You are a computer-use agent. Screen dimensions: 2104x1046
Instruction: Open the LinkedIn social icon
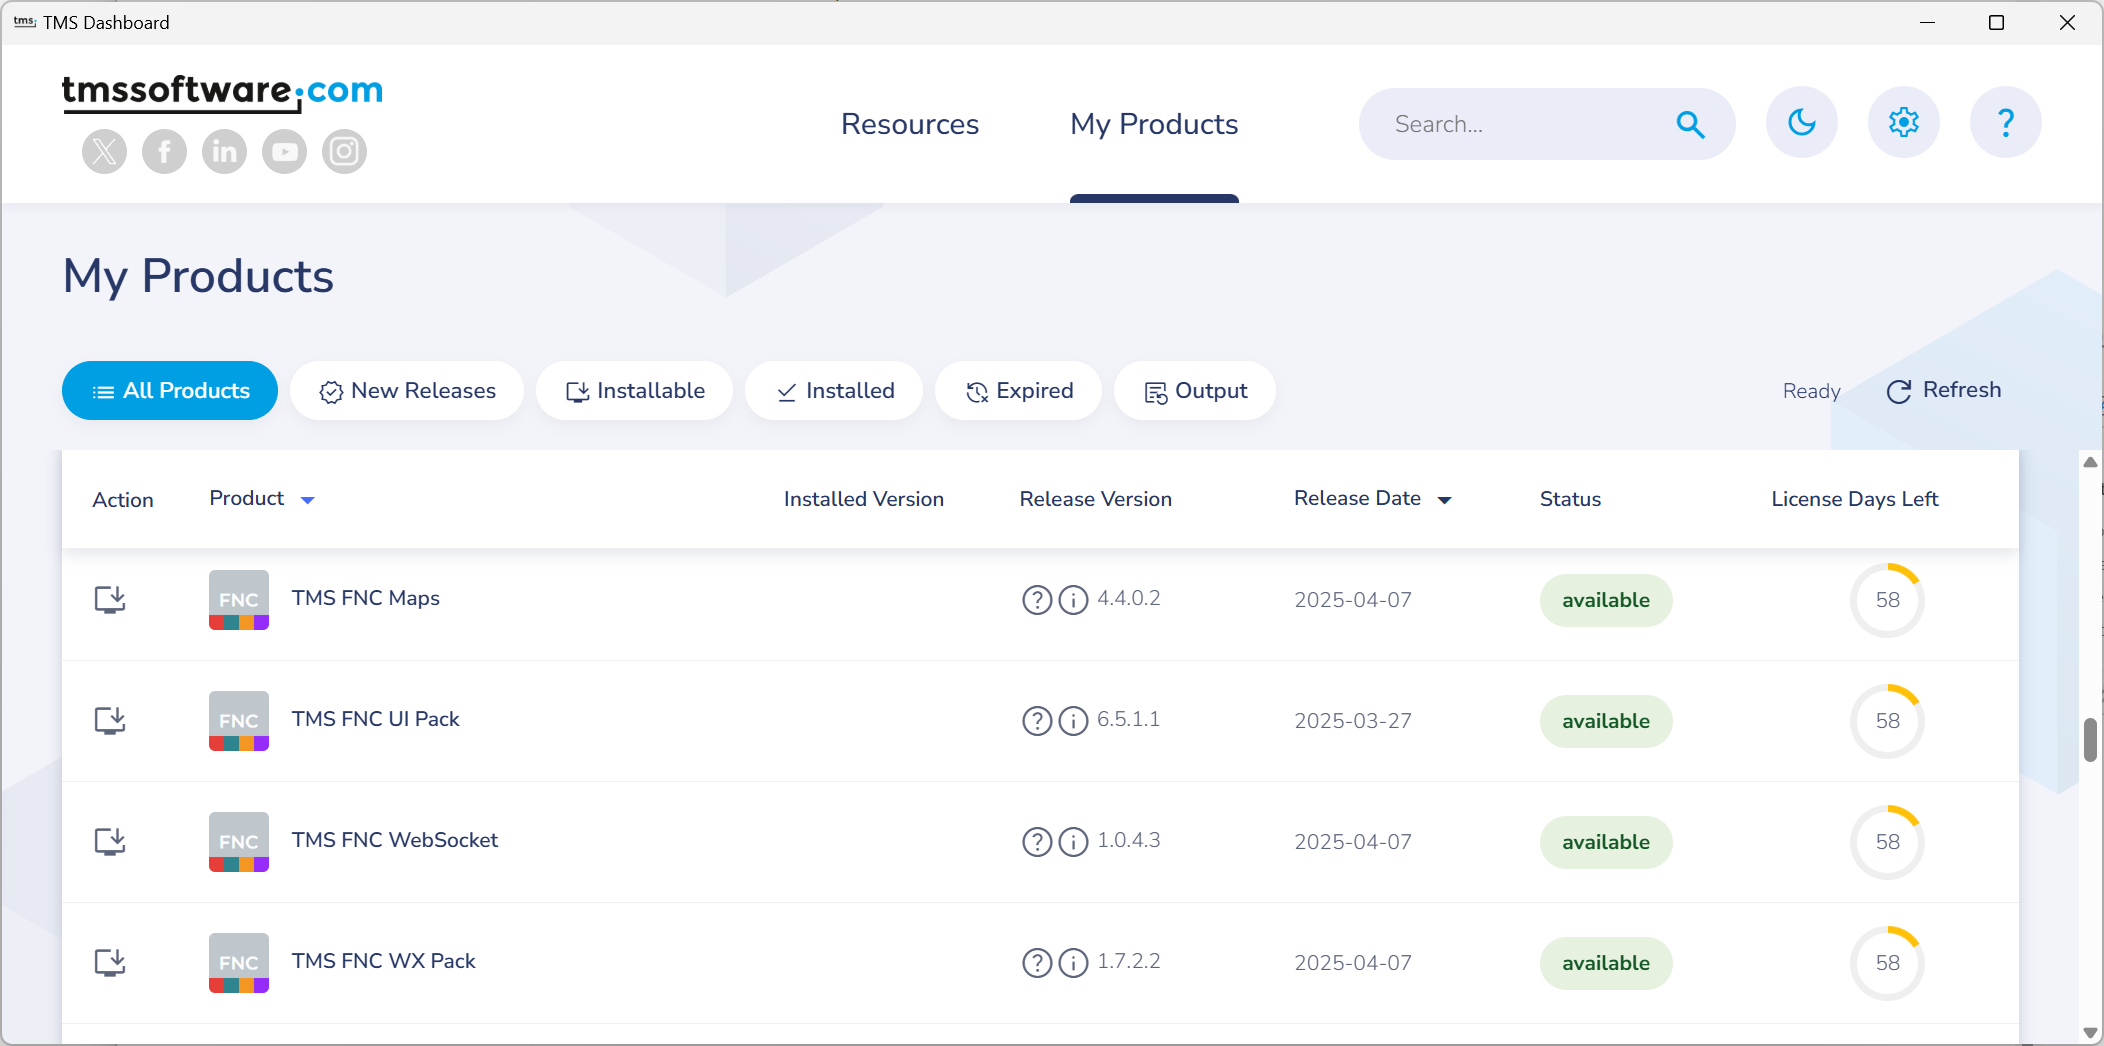pyautogui.click(x=225, y=152)
